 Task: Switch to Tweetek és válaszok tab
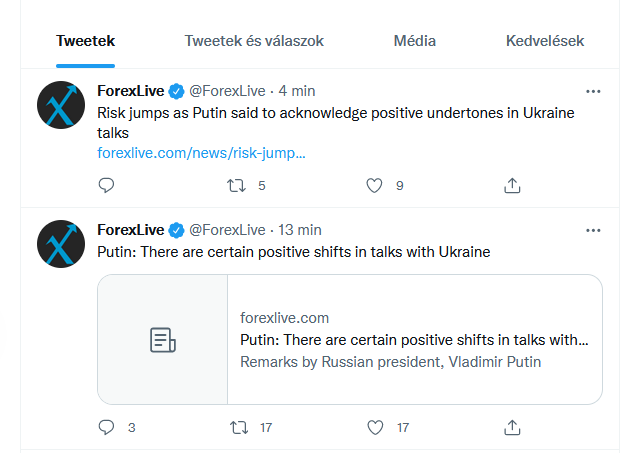coord(254,41)
